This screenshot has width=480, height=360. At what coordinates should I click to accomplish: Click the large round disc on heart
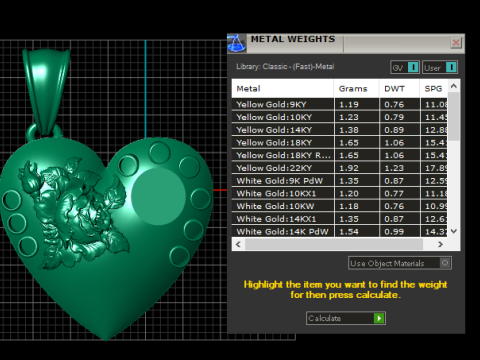pyautogui.click(x=158, y=197)
